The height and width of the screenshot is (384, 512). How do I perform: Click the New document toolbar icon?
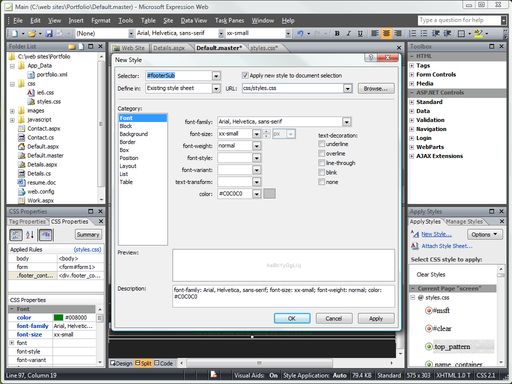[x=14, y=33]
